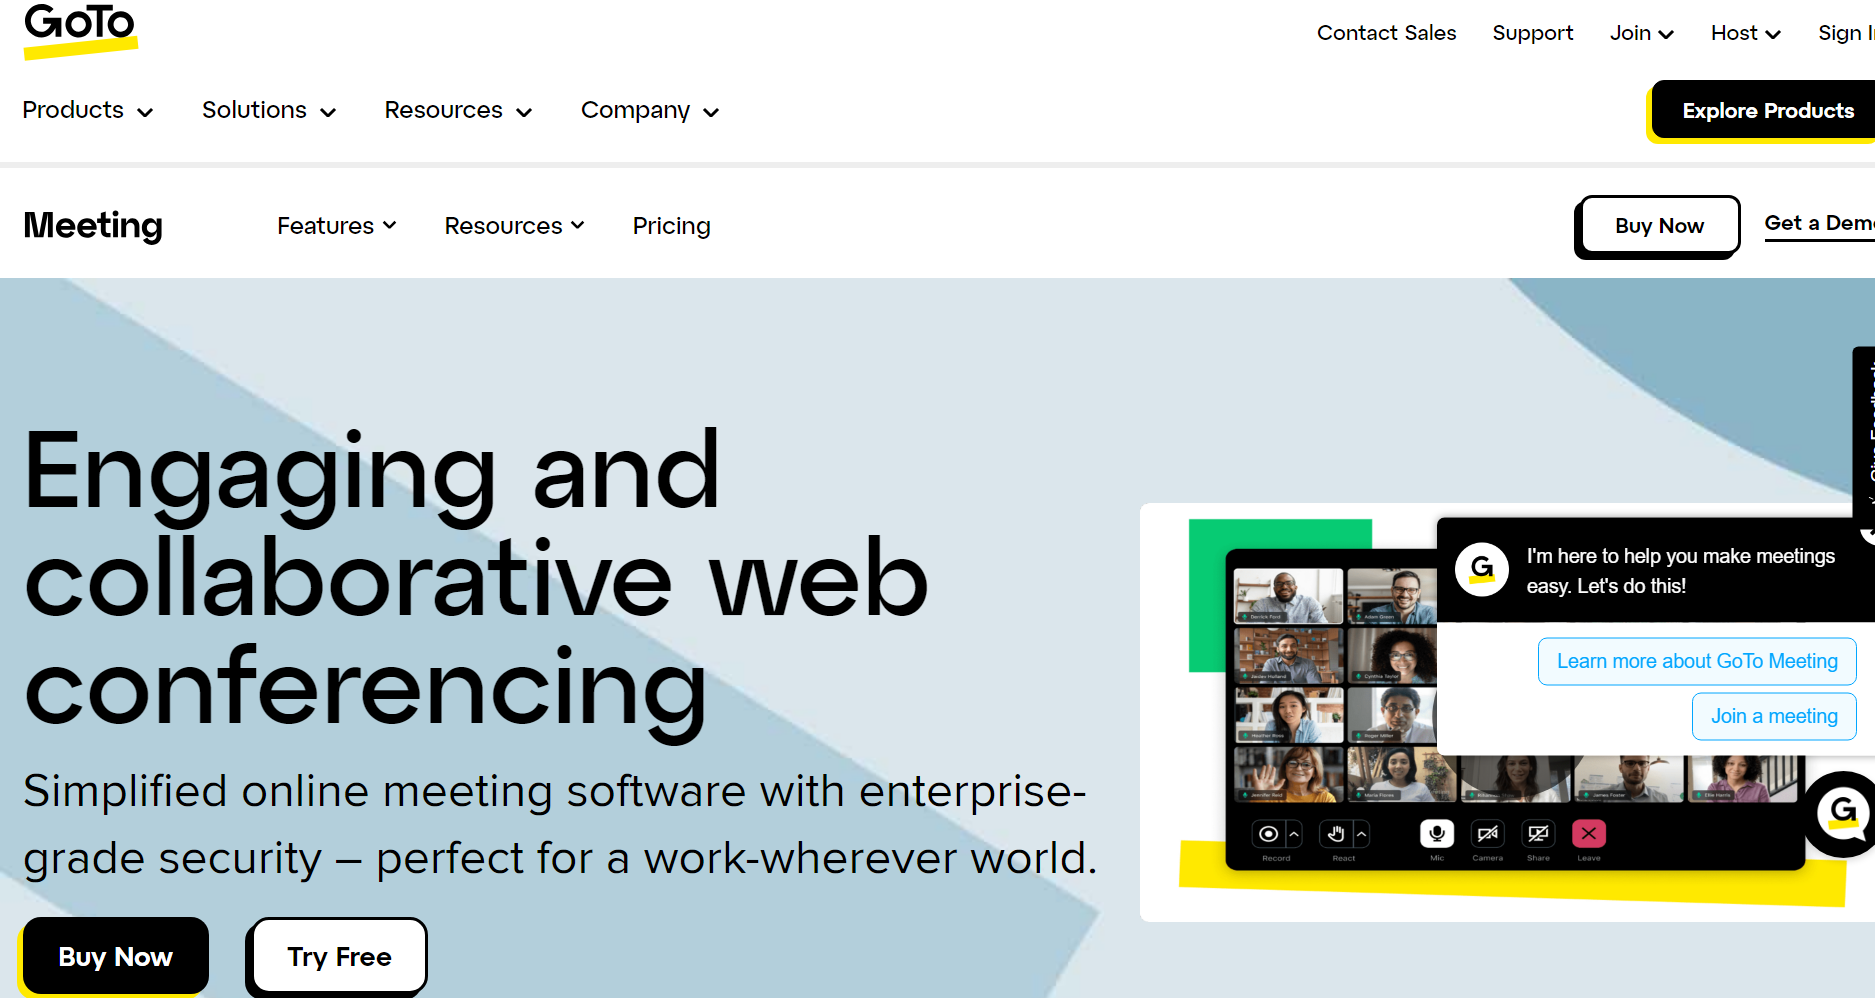Click the Meeting product title
This screenshot has width=1875, height=998.
[93, 226]
